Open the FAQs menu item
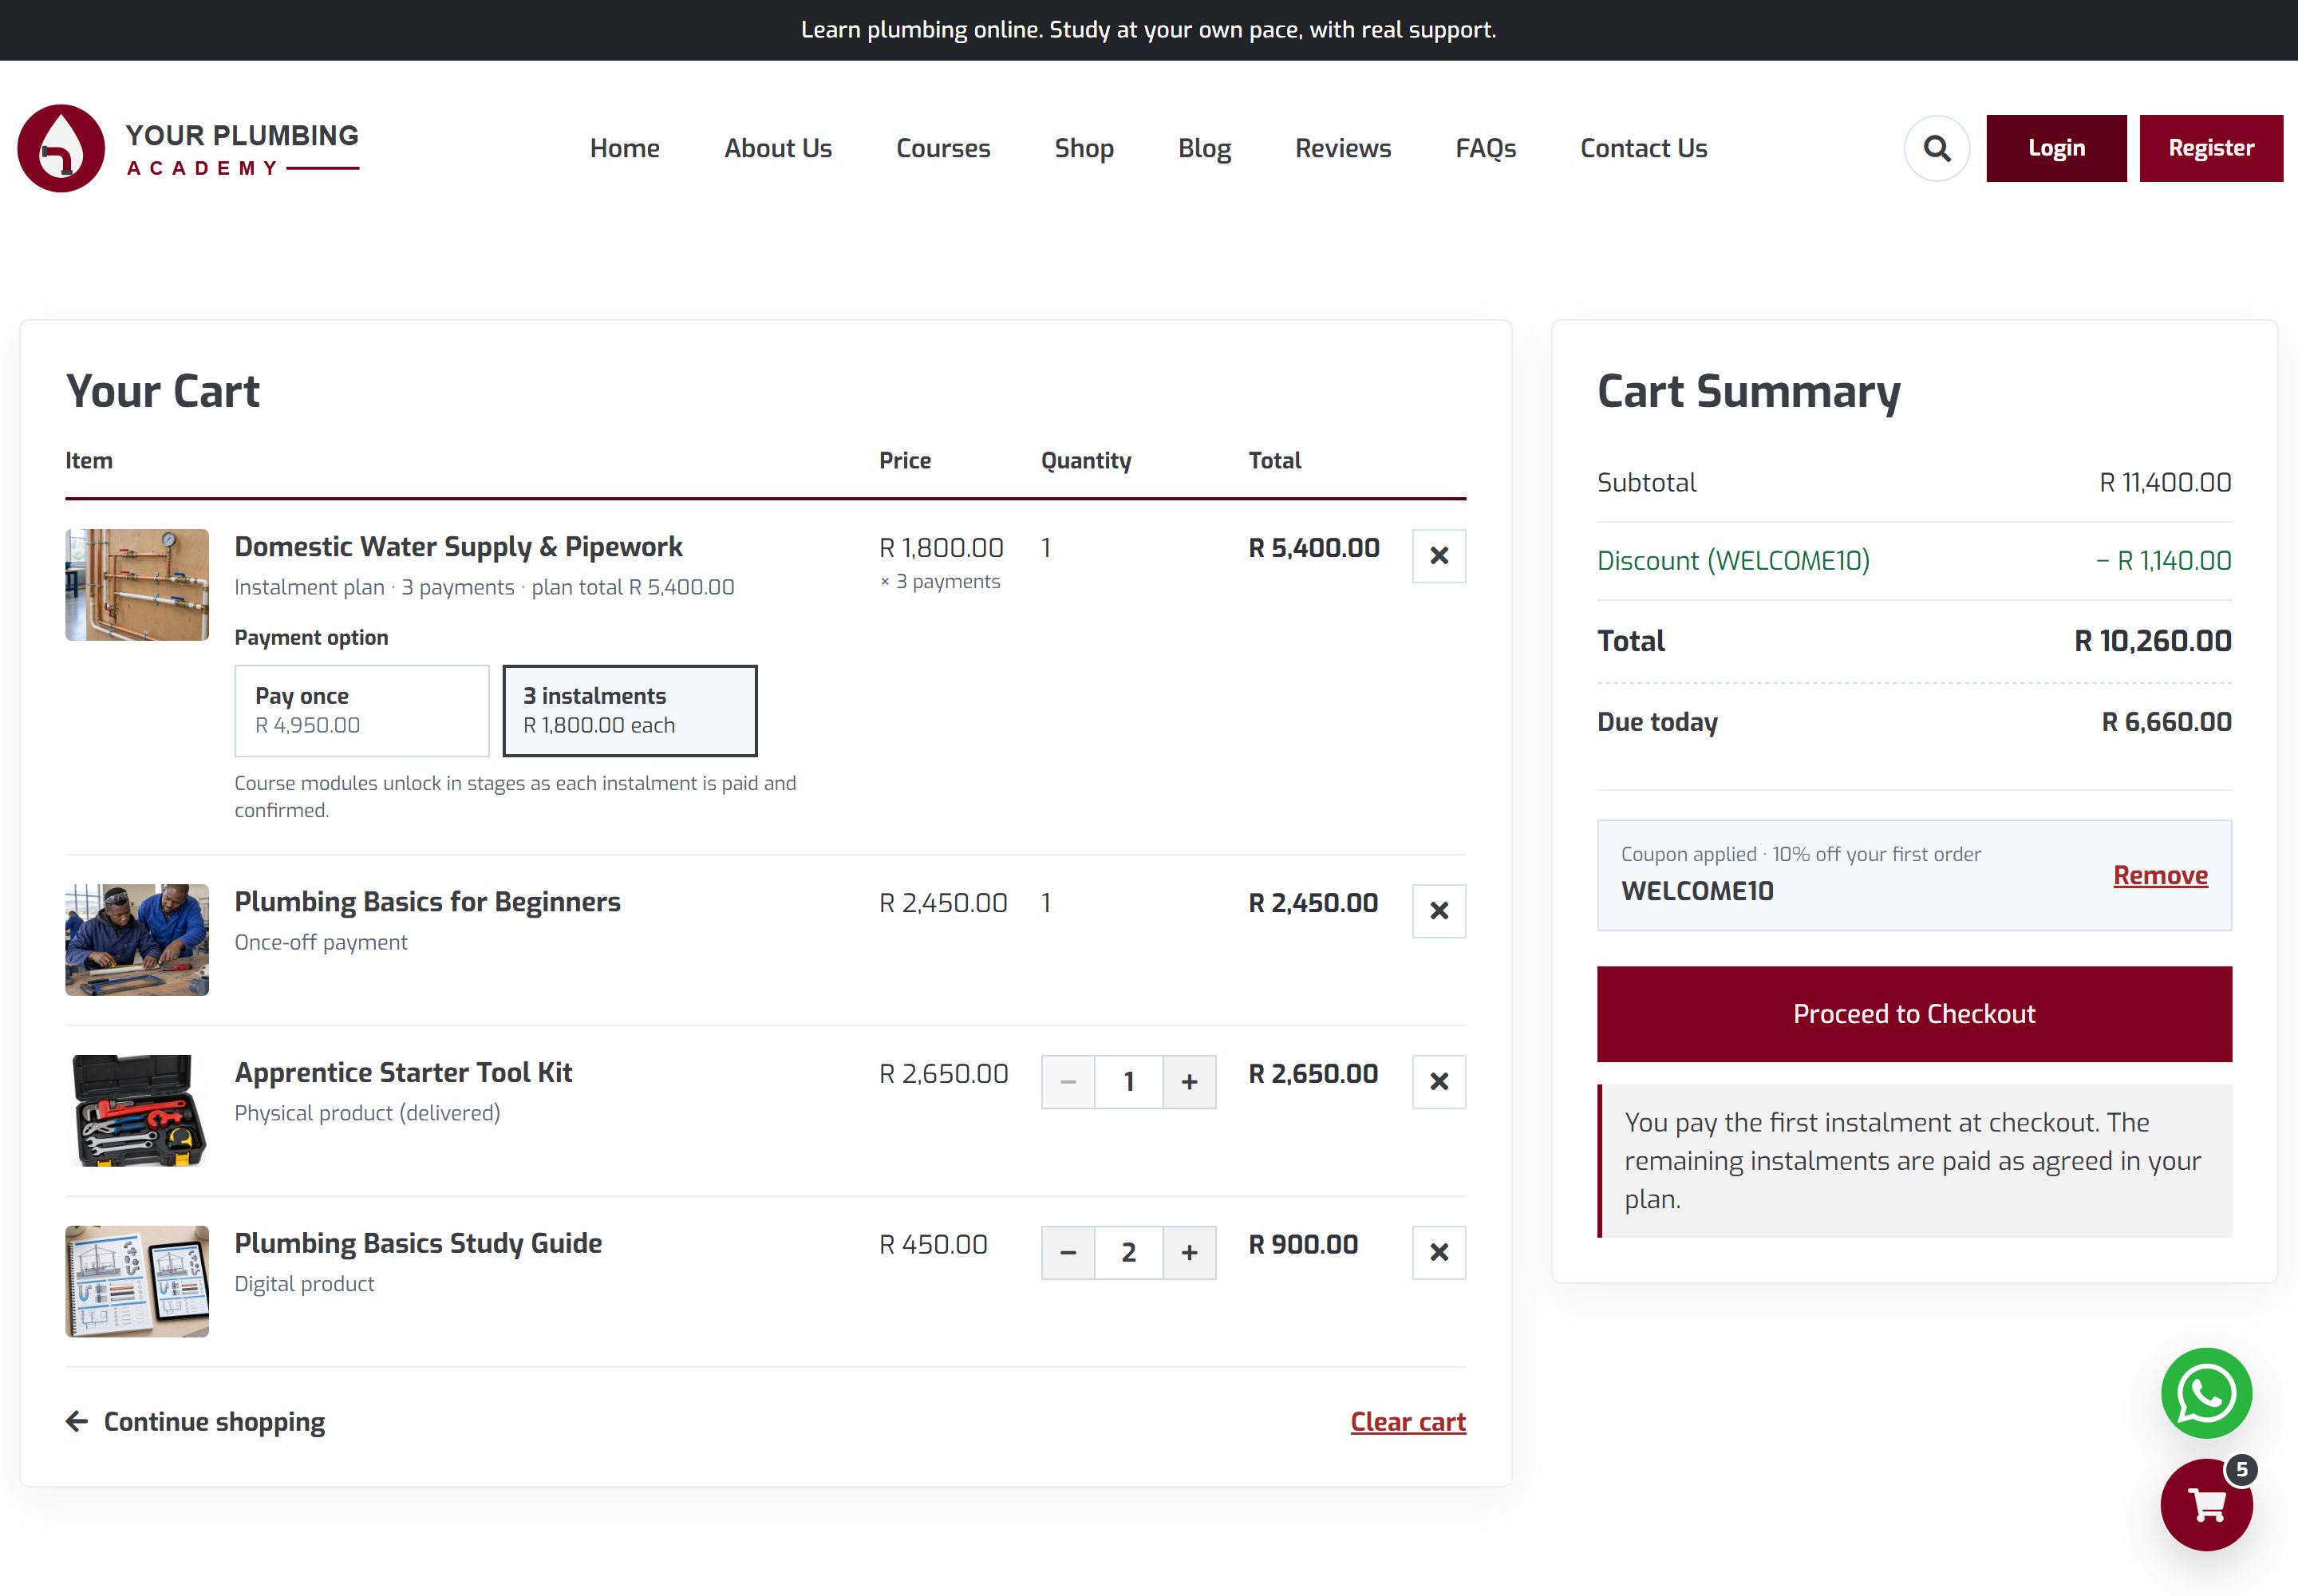This screenshot has height=1596, width=2298. pos(1485,148)
